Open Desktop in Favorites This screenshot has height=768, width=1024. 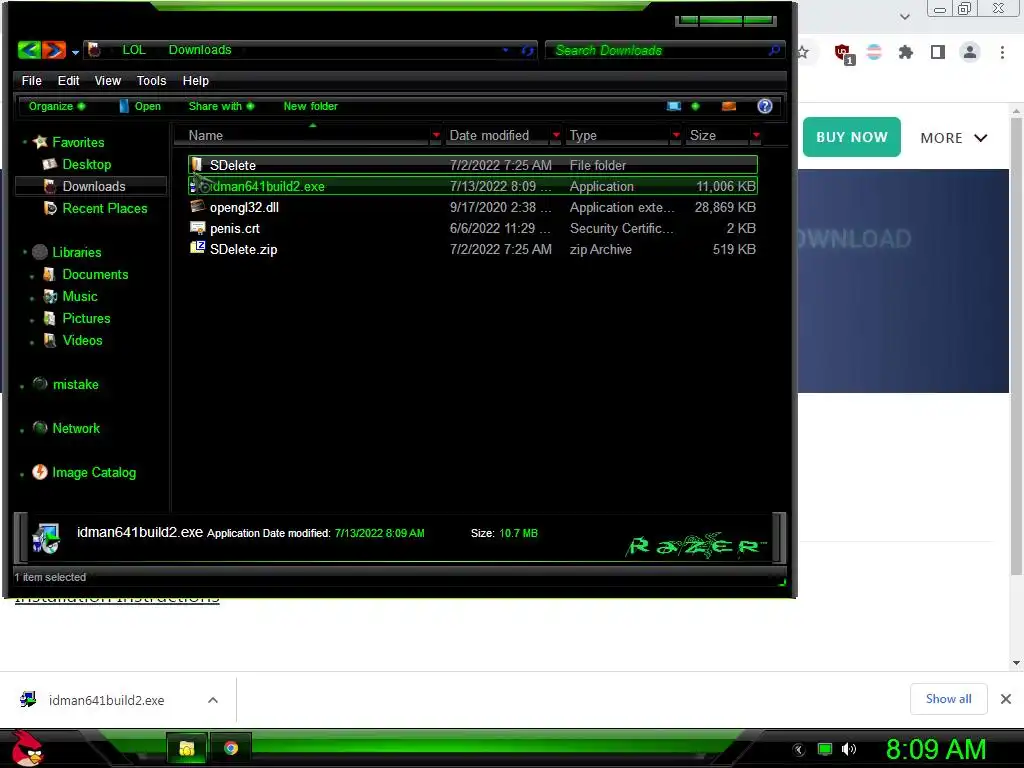pyautogui.click(x=86, y=164)
